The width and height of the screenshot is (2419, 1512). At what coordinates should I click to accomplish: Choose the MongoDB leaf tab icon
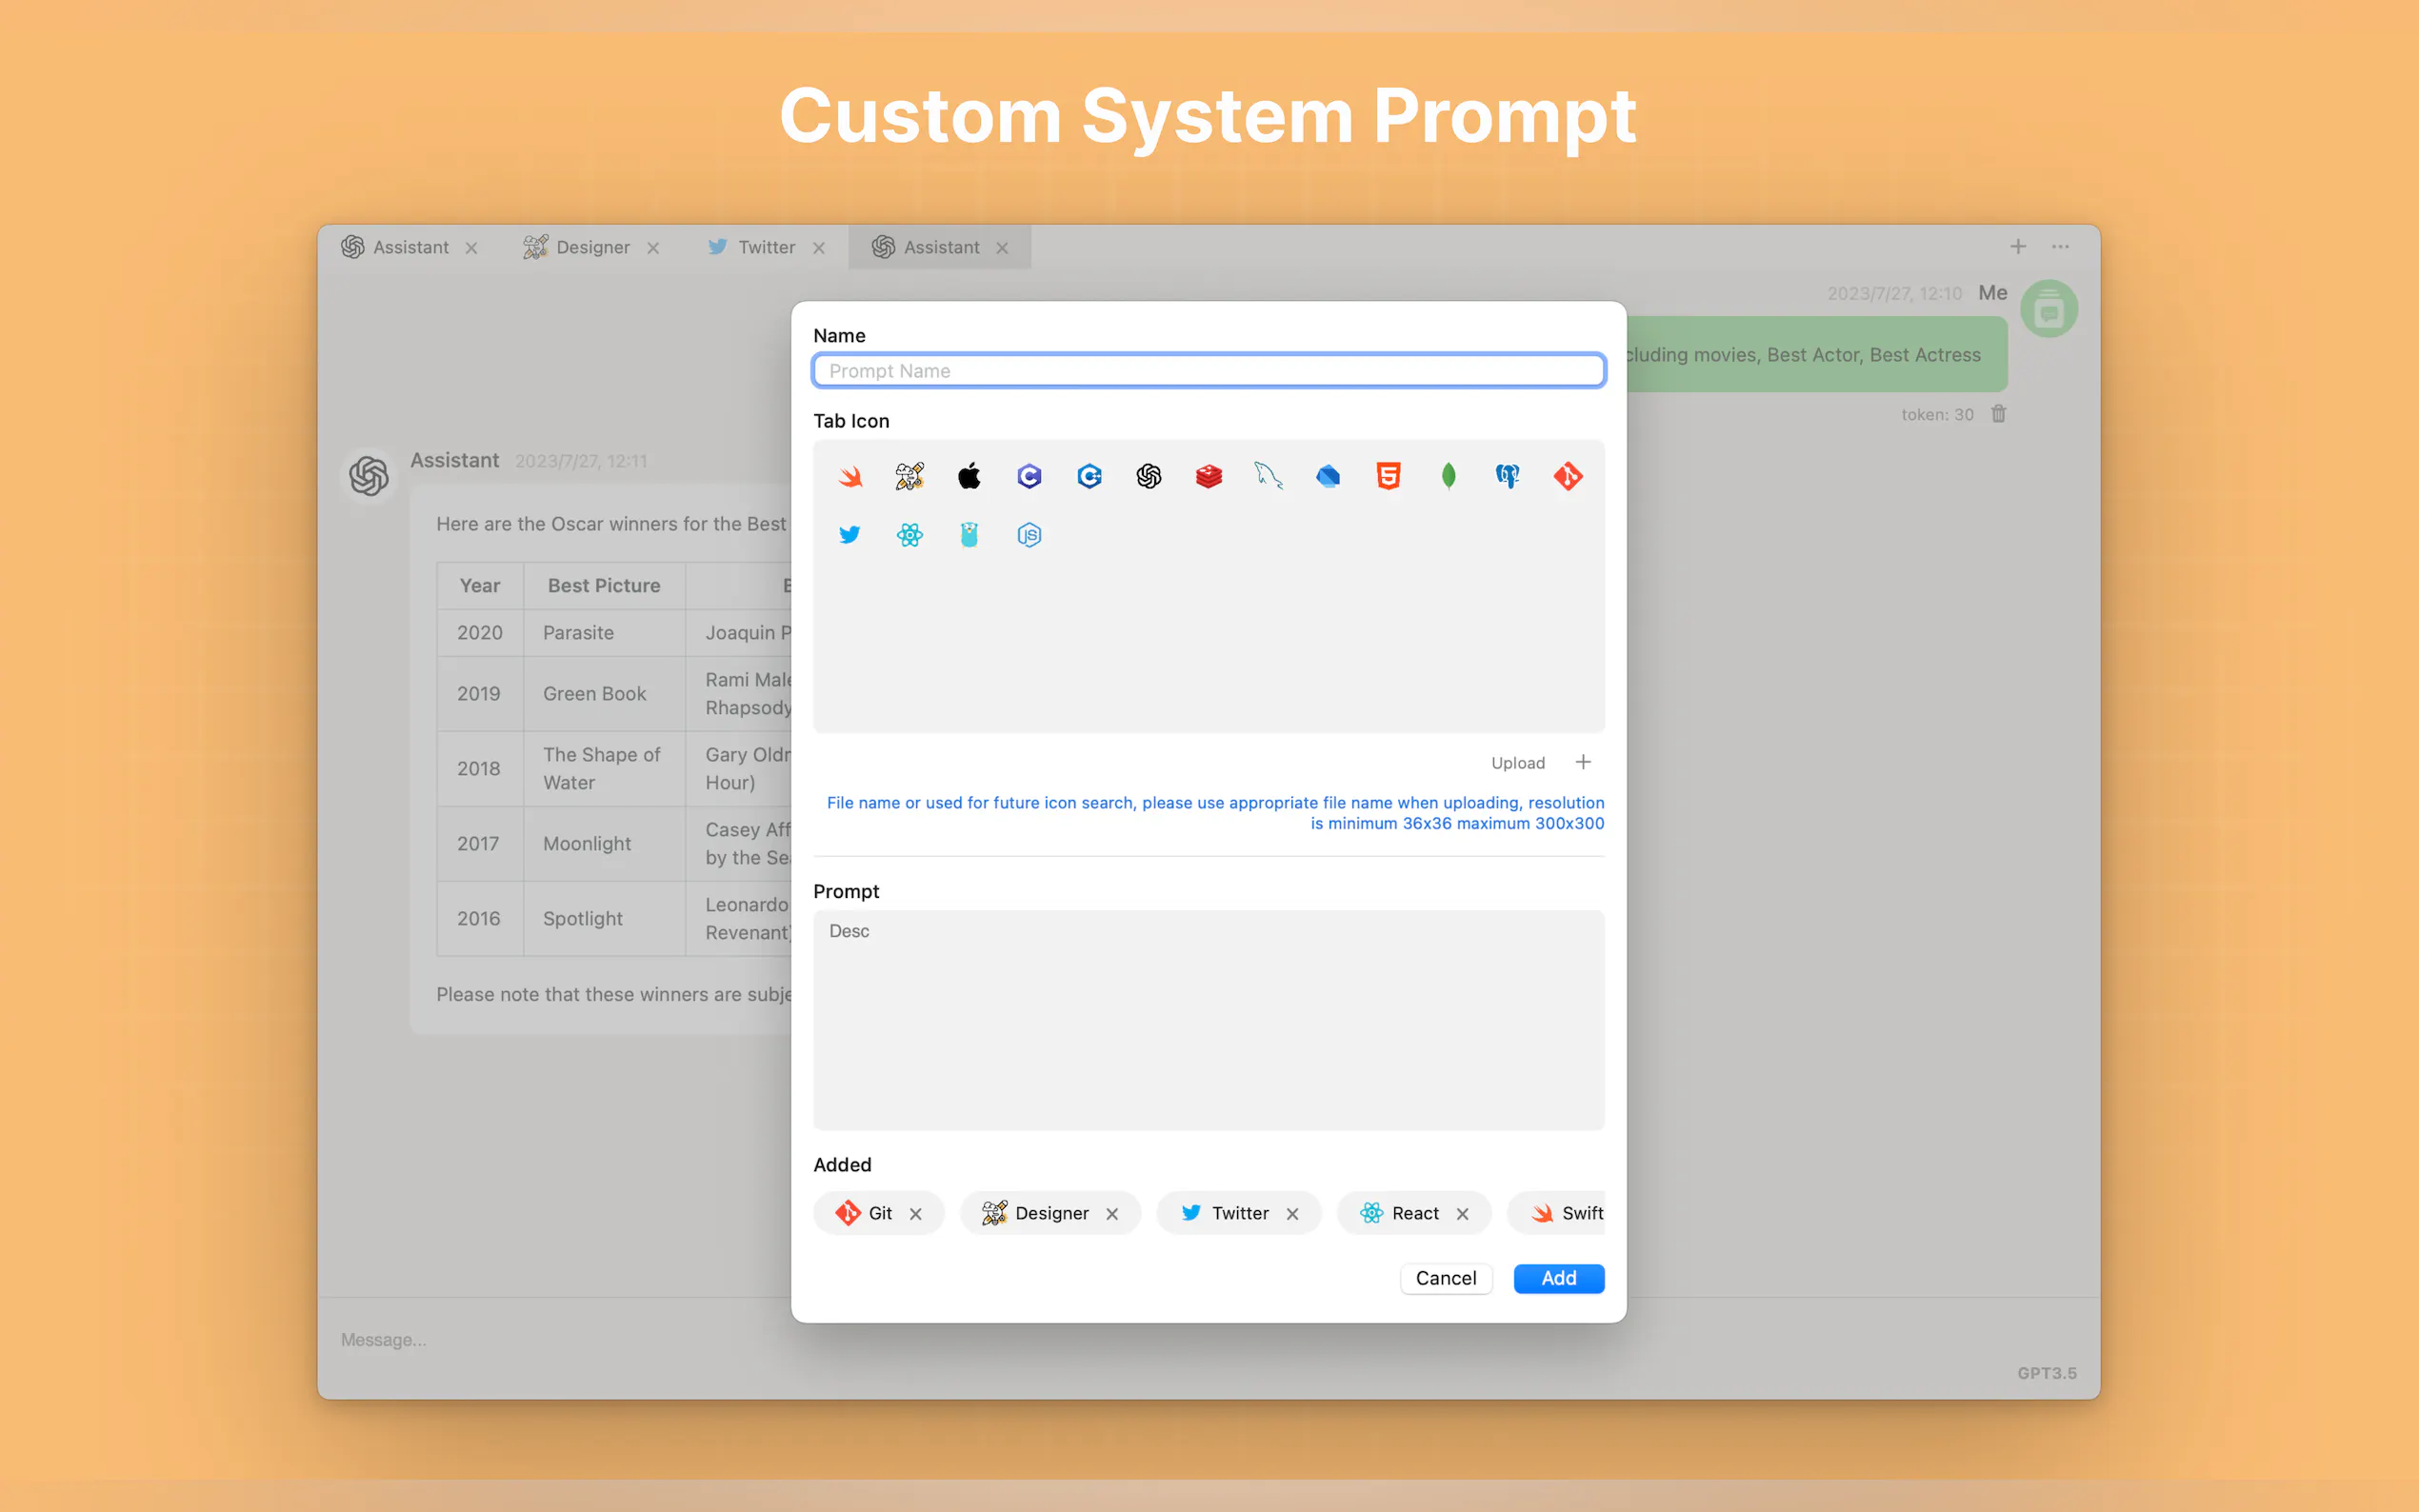click(x=1448, y=477)
